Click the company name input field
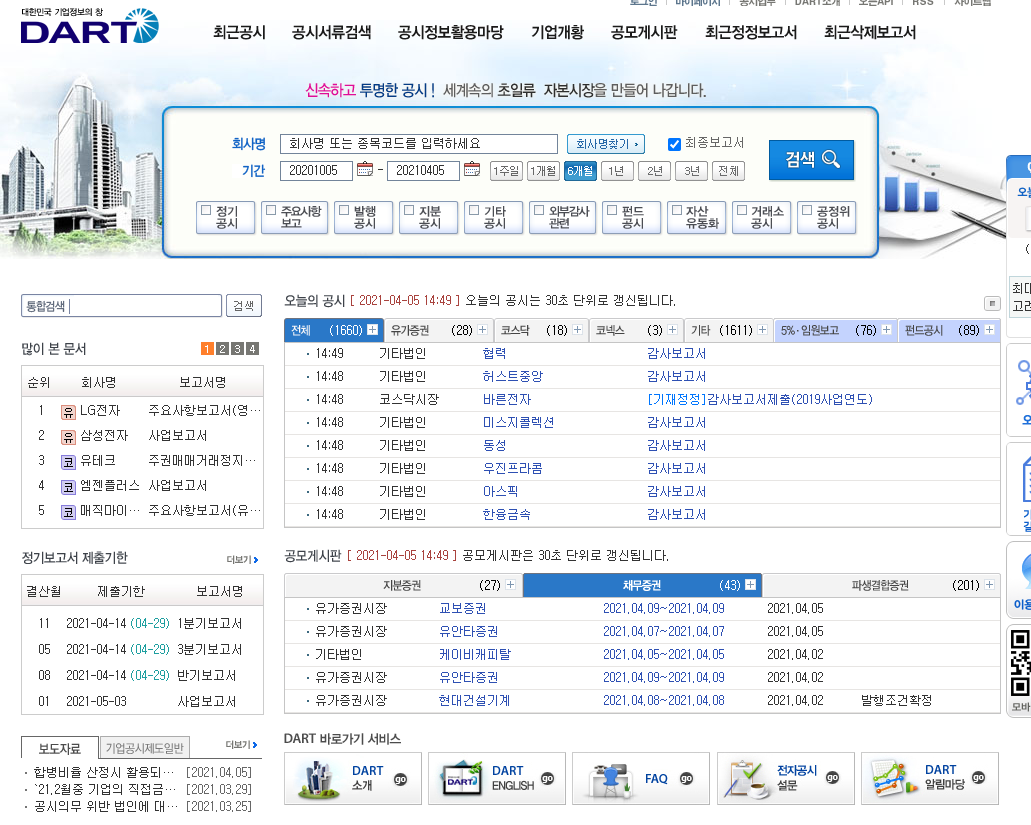The height and width of the screenshot is (825, 1031). tap(419, 143)
